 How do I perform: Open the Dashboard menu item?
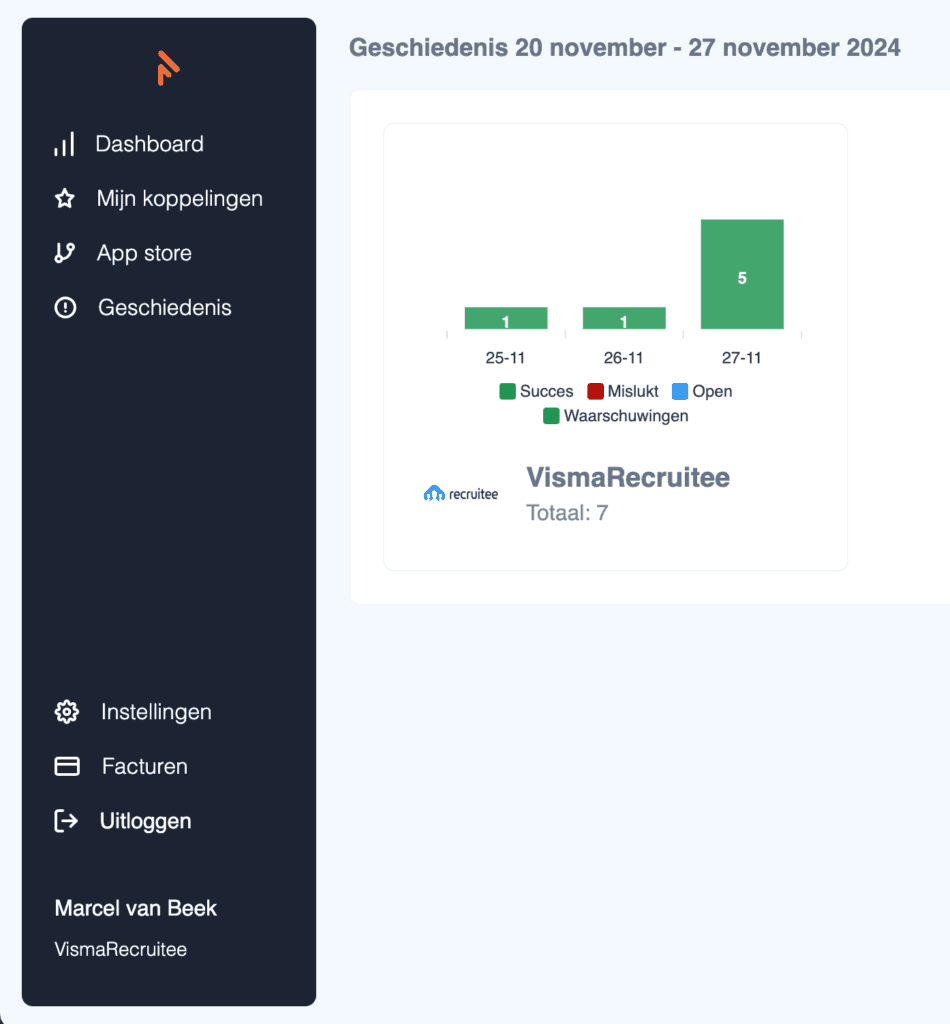coord(149,144)
